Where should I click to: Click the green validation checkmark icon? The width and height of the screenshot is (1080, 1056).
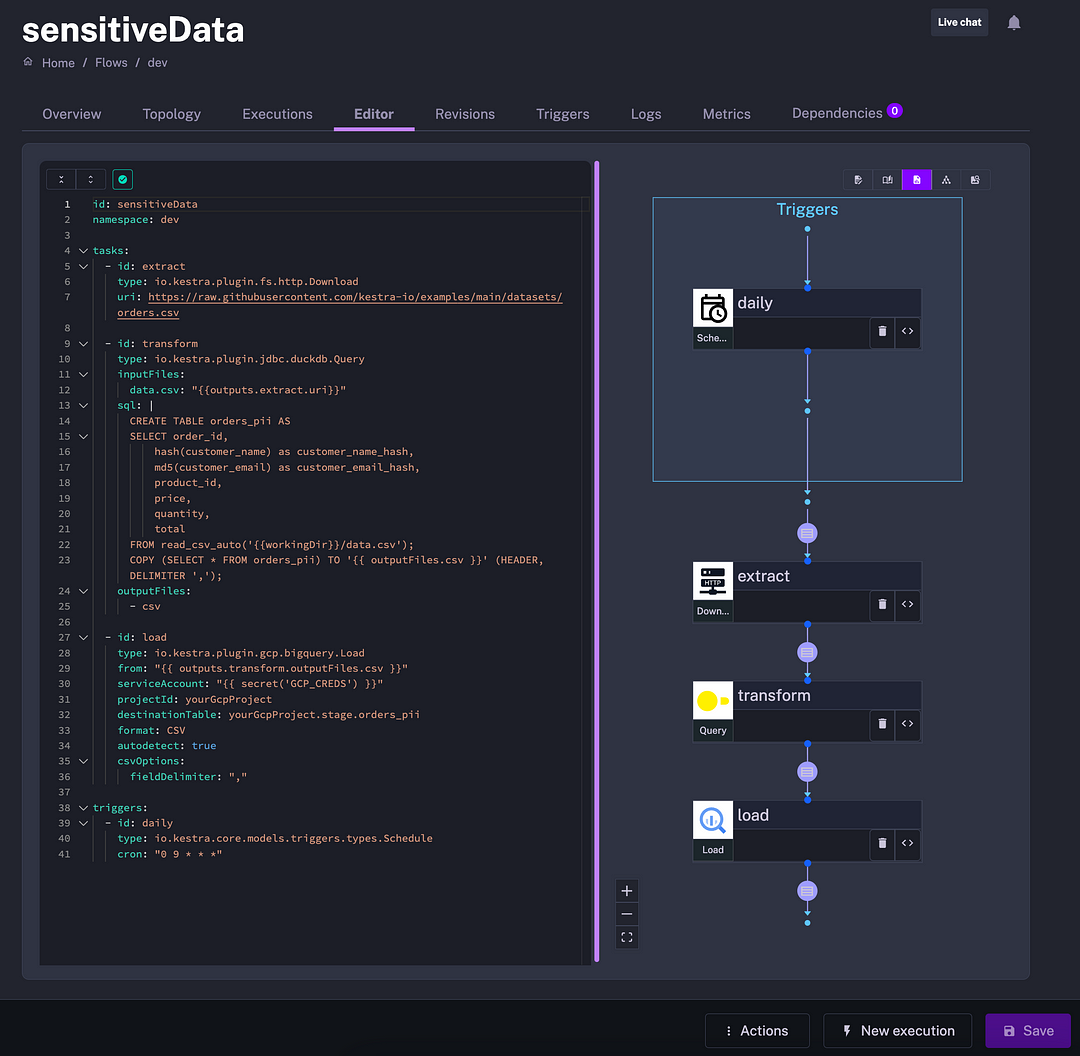tap(122, 180)
